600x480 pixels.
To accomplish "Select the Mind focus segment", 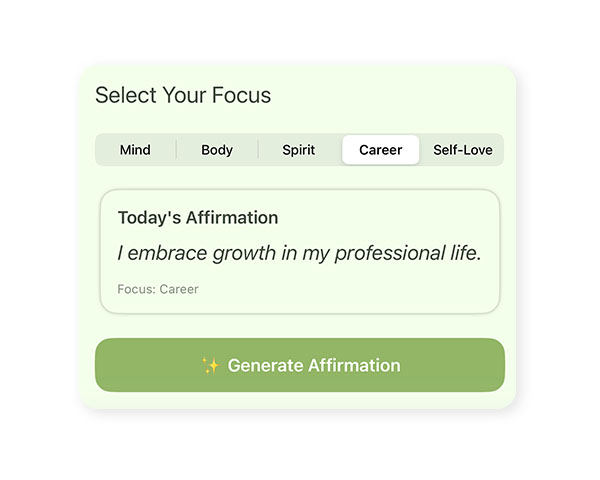I will (135, 150).
